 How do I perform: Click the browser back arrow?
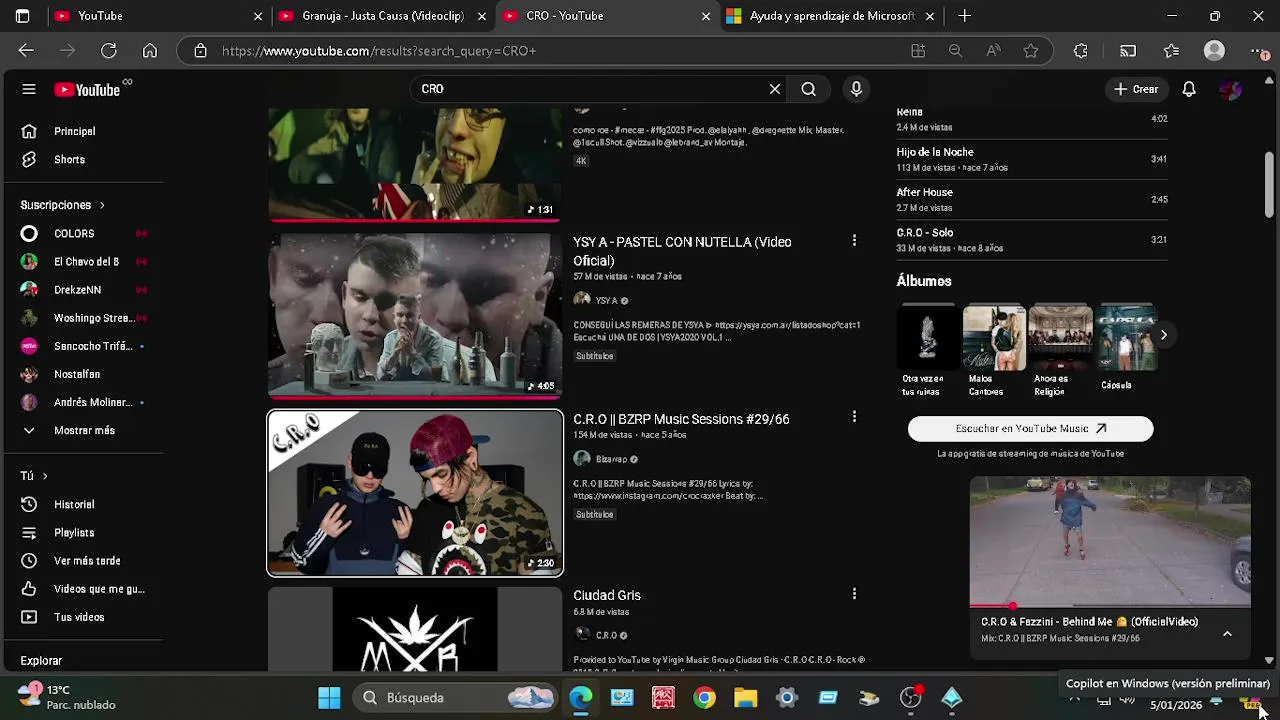tap(26, 51)
